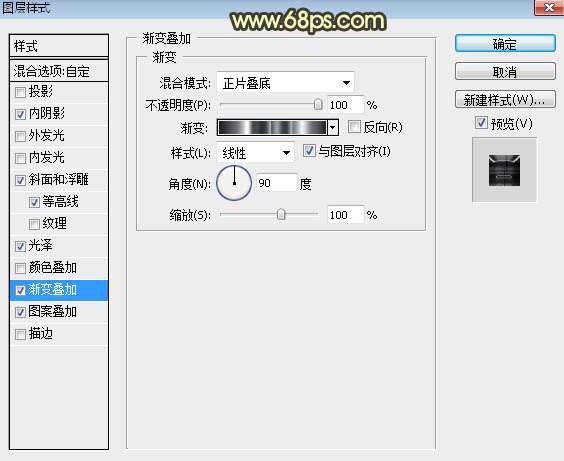Toggle 与图层对齐 align with layer checkbox

click(x=309, y=151)
